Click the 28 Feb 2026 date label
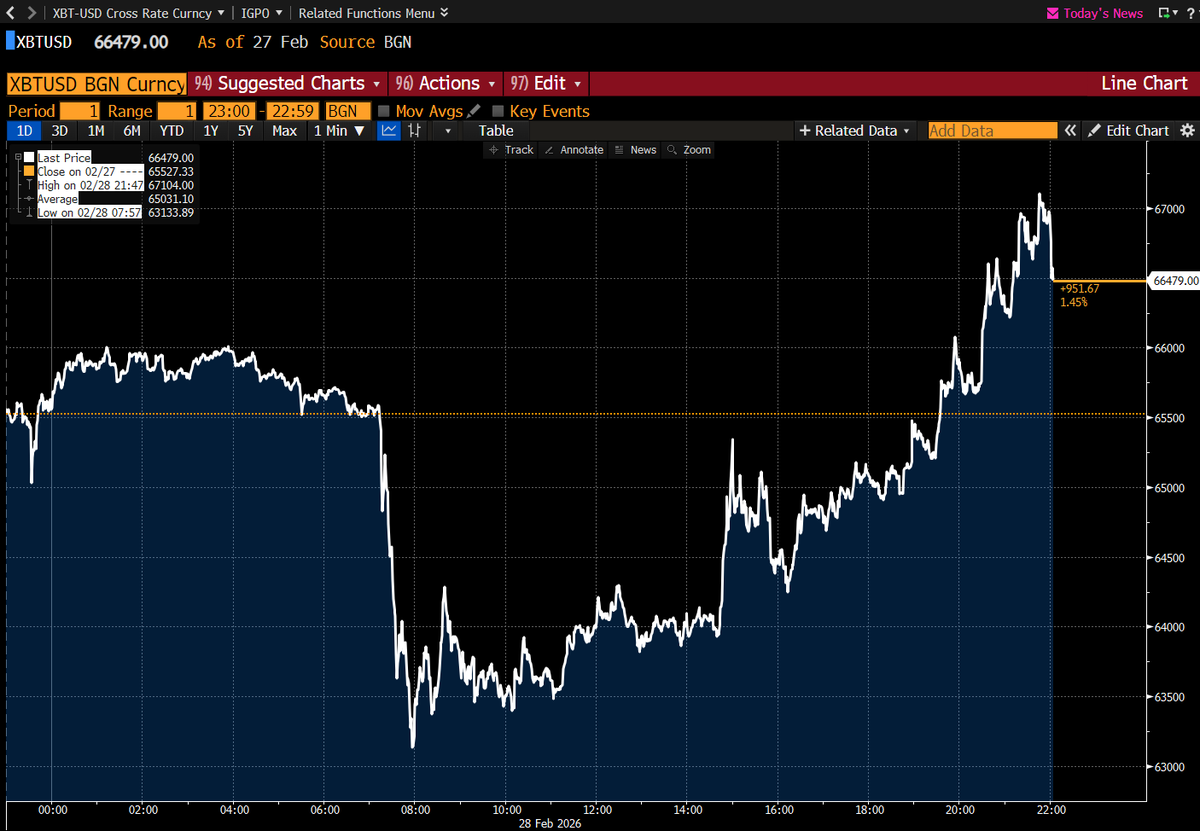 click(551, 823)
